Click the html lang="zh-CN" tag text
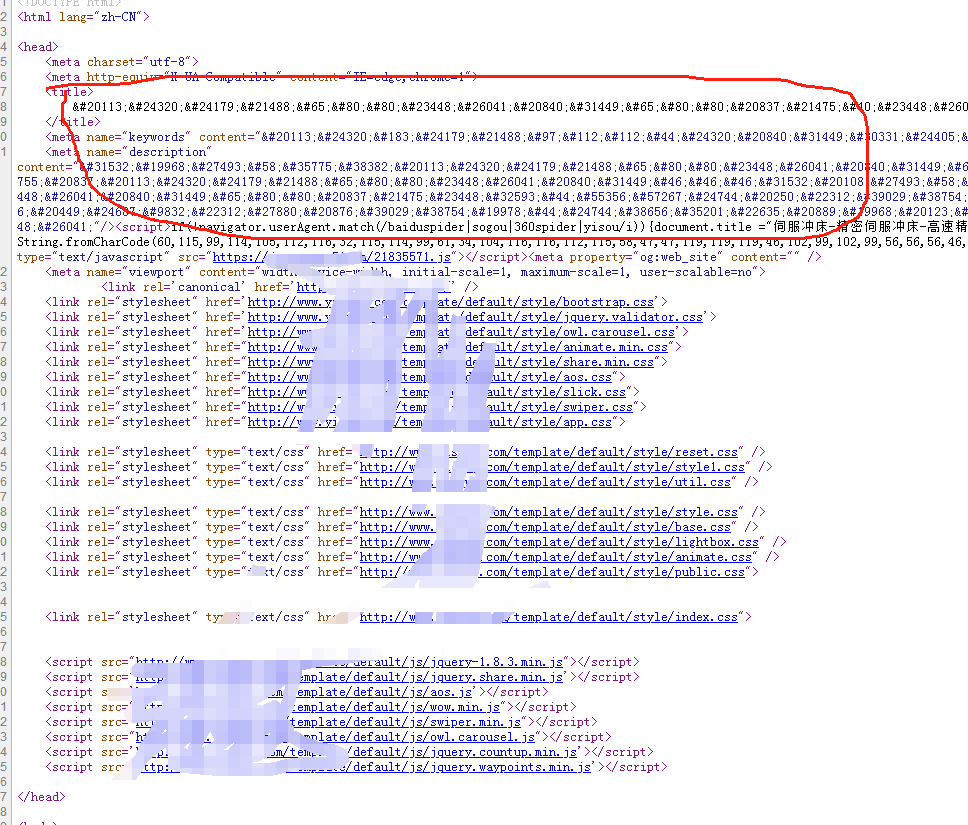Screen dimensions: 968x825 tap(83, 17)
